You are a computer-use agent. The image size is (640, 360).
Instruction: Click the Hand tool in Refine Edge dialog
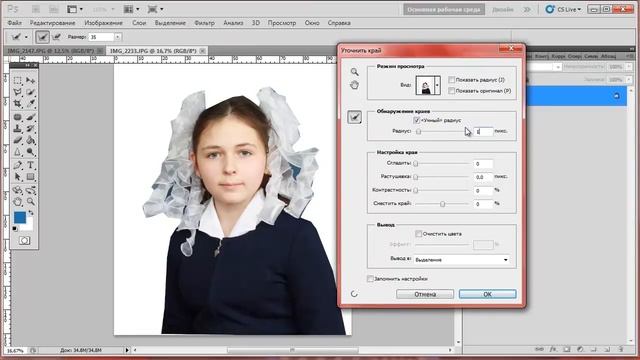[x=354, y=85]
